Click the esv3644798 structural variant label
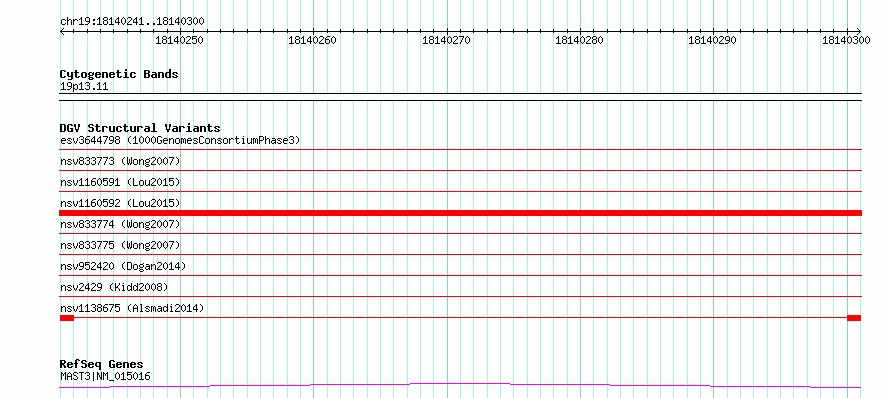This screenshot has height=398, width=890. click(x=180, y=140)
